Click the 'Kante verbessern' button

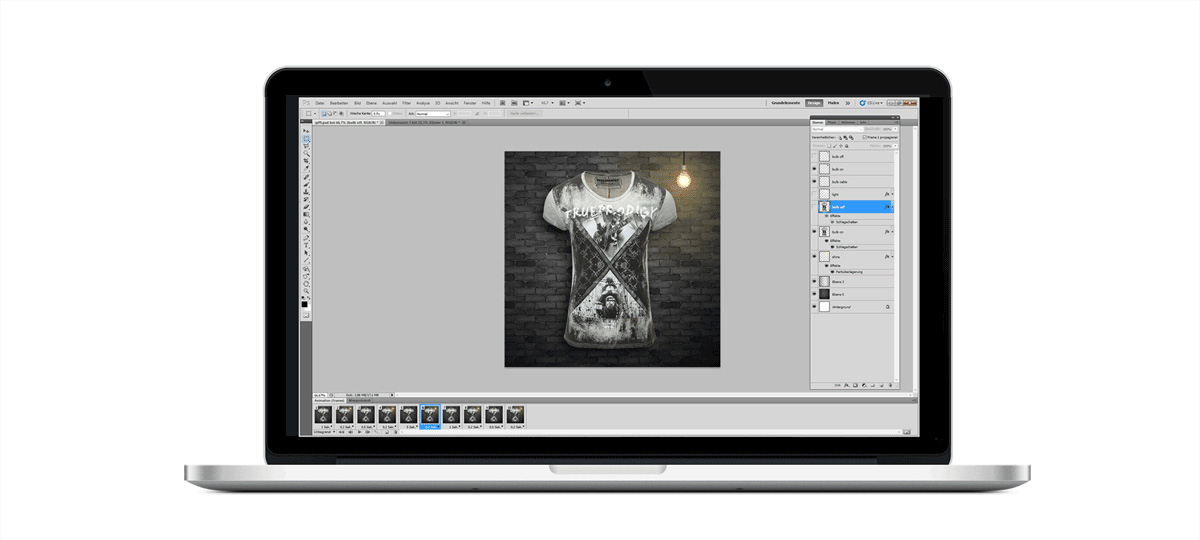click(x=524, y=114)
